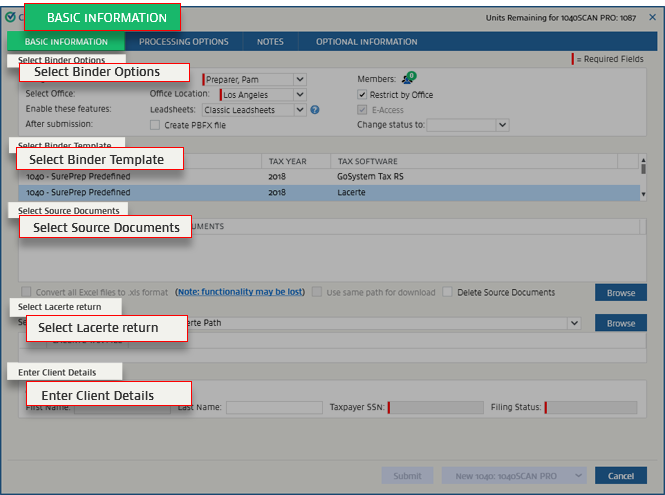Image resolution: width=665 pixels, height=495 pixels.
Task: Check the Delete Source Documents checkbox
Action: point(448,292)
